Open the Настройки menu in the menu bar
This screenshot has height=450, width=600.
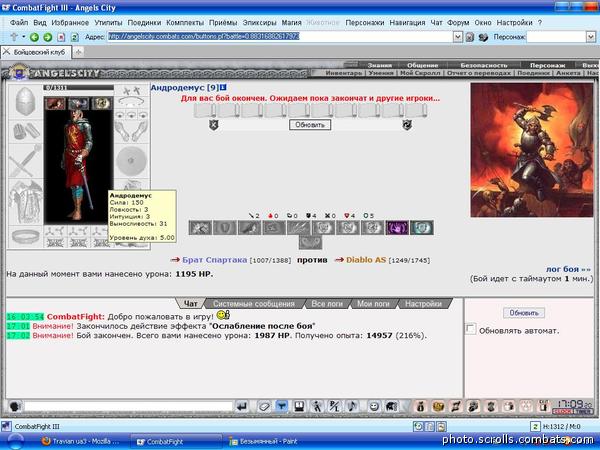514,23
